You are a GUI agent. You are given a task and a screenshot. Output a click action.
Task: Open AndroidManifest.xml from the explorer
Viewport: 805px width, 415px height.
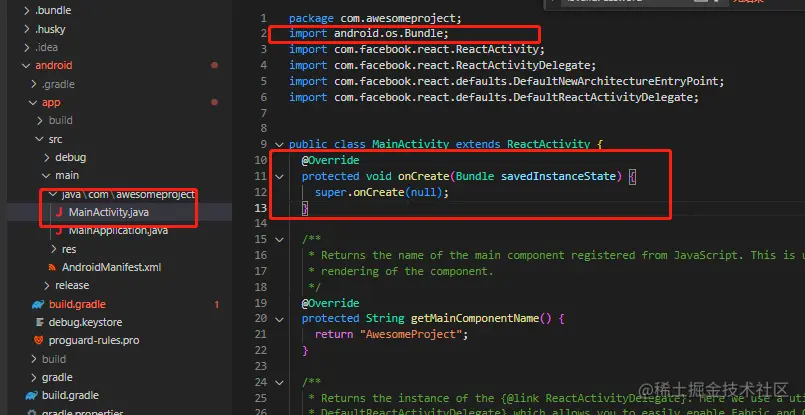click(x=111, y=268)
